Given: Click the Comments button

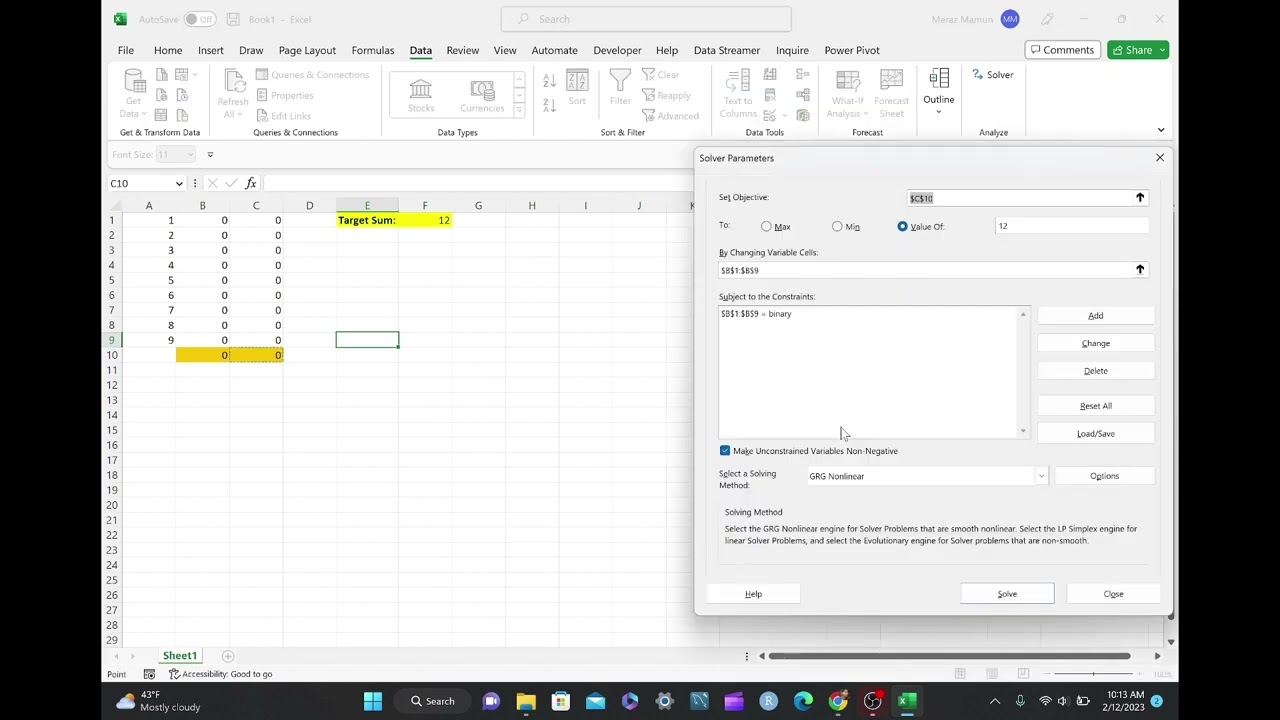Looking at the screenshot, I should [x=1063, y=50].
